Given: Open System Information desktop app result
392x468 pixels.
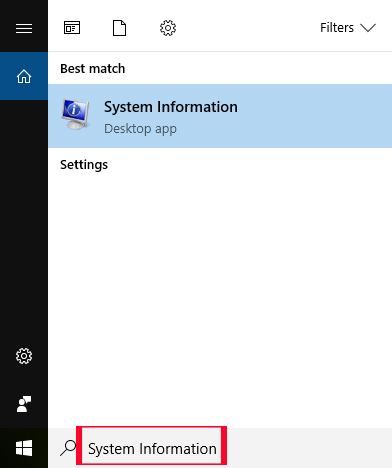Looking at the screenshot, I should pyautogui.click(x=220, y=116).
